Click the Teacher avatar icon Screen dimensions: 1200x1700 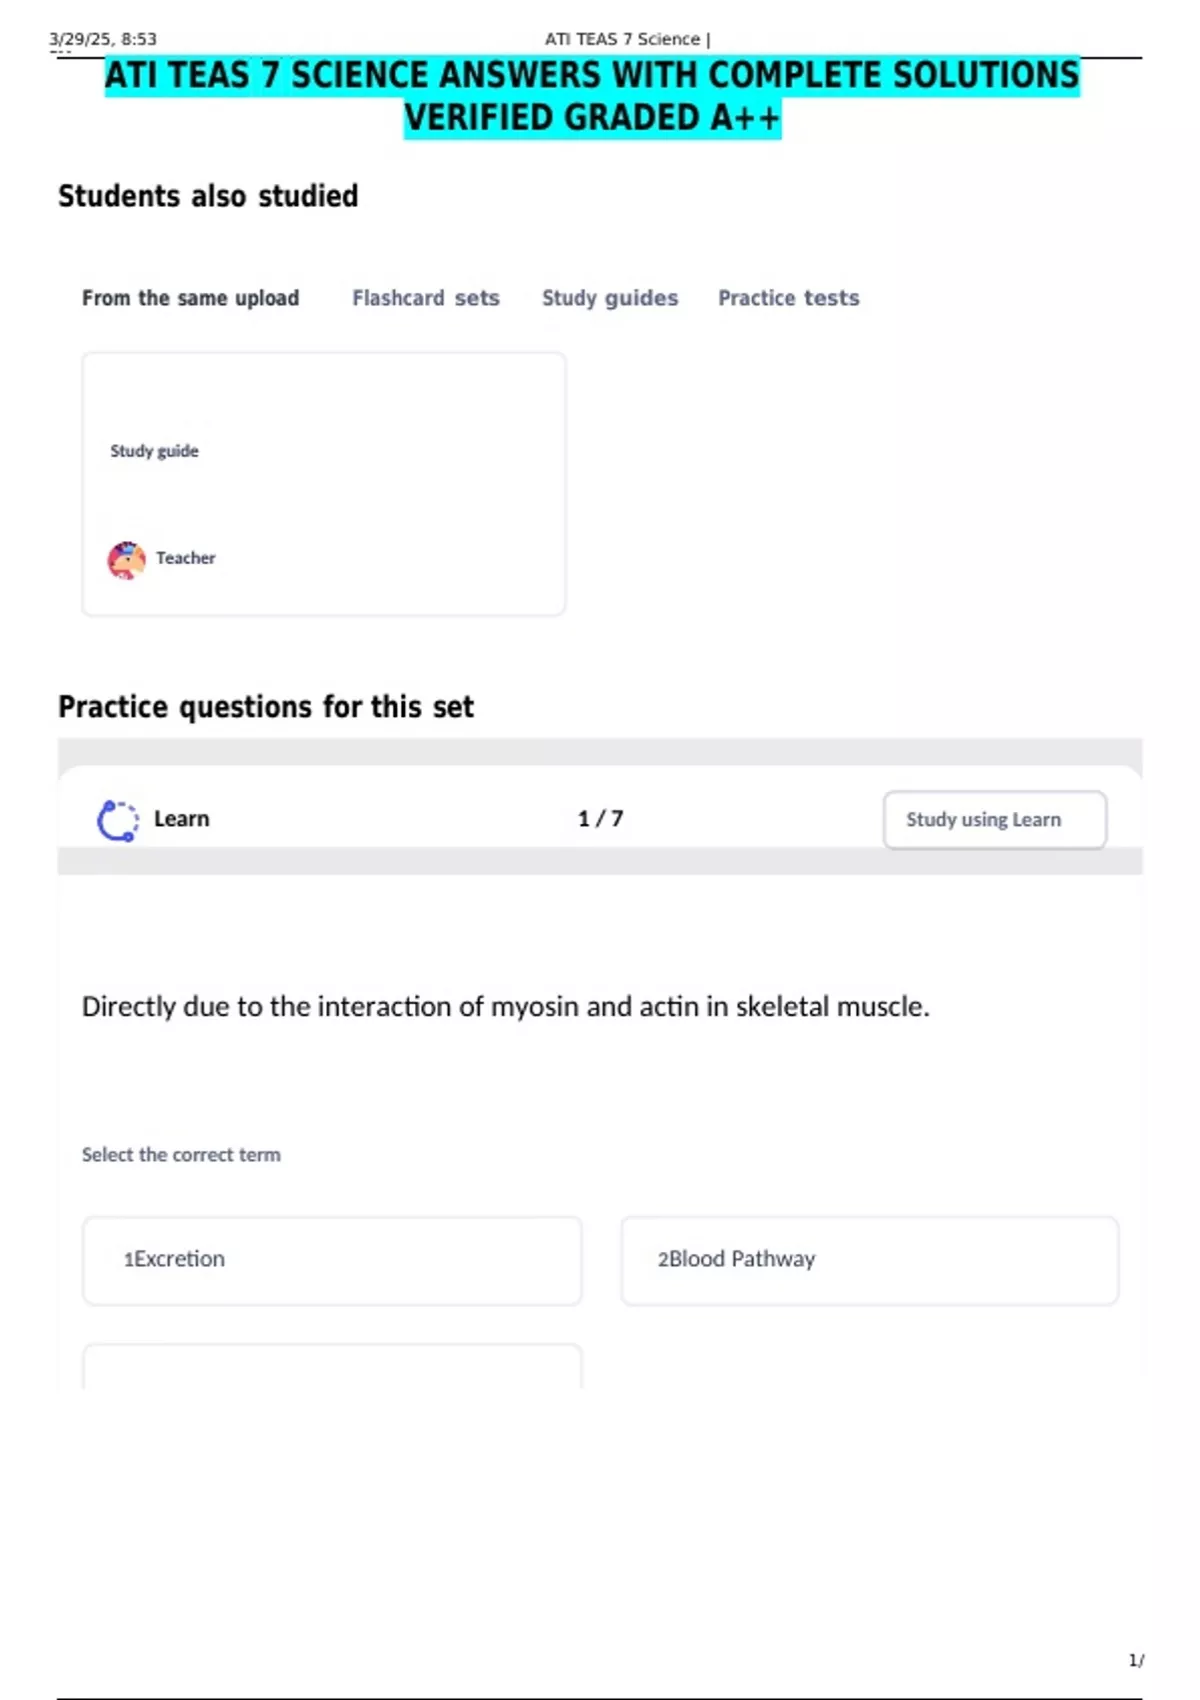coord(127,560)
